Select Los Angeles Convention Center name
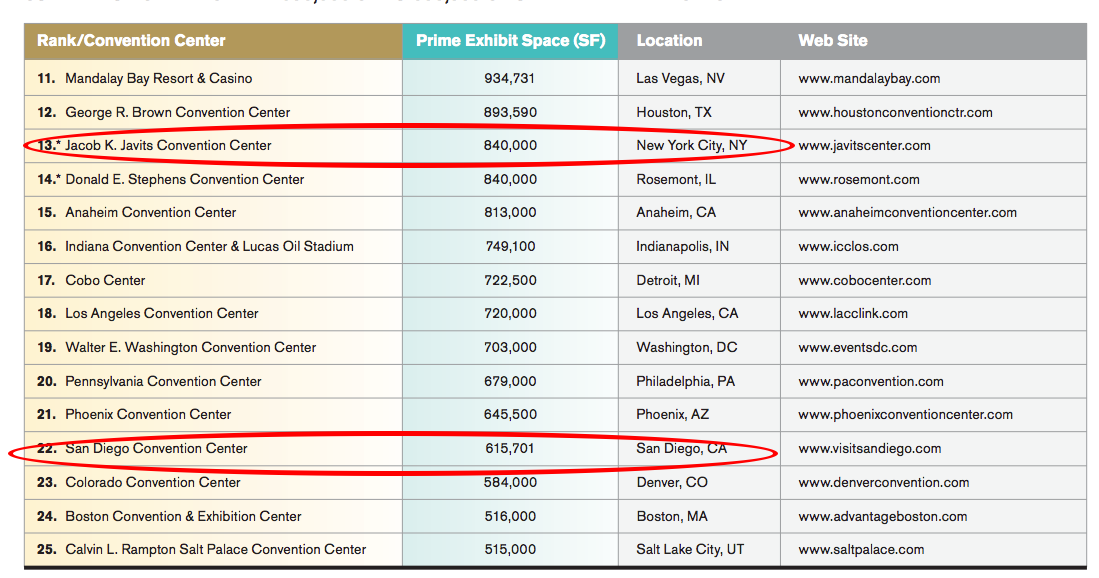This screenshot has height=578, width=1099. tap(162, 313)
